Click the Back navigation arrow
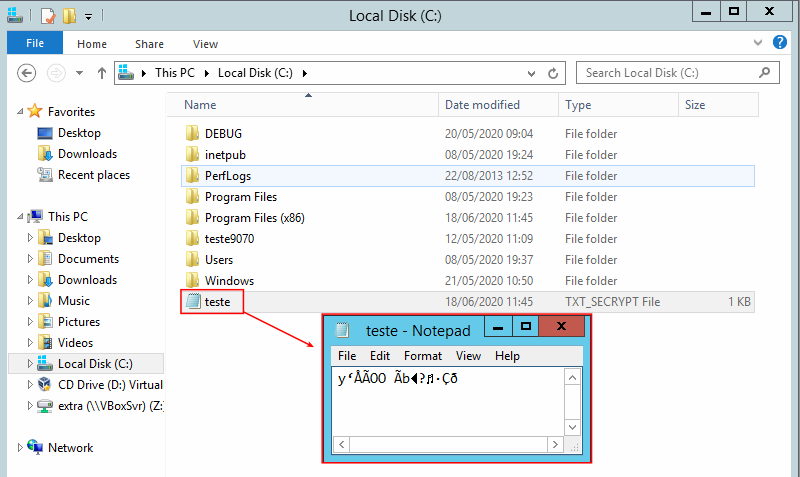This screenshot has height=477, width=800. [27, 73]
